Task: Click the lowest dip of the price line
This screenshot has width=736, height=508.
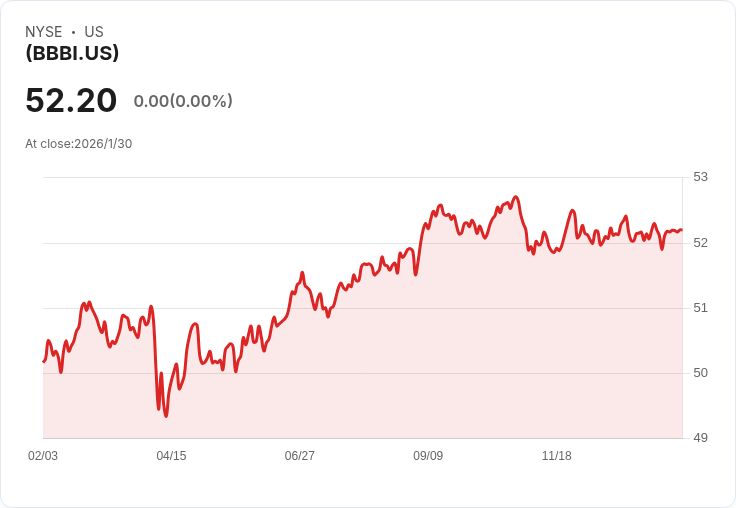Action: (x=166, y=415)
